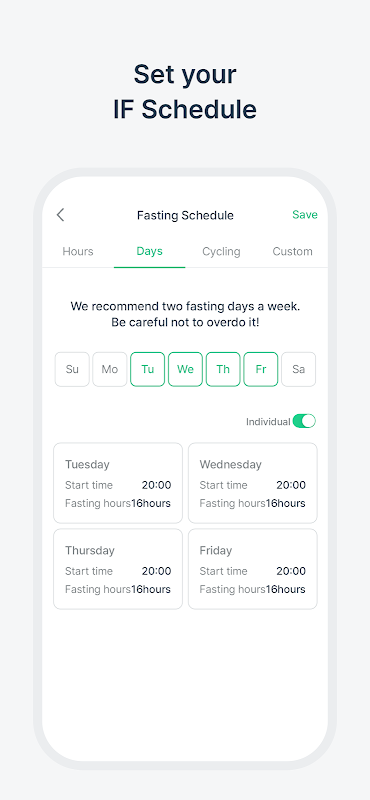Switch to the Cycling tab
This screenshot has width=370, height=800.
tap(221, 252)
